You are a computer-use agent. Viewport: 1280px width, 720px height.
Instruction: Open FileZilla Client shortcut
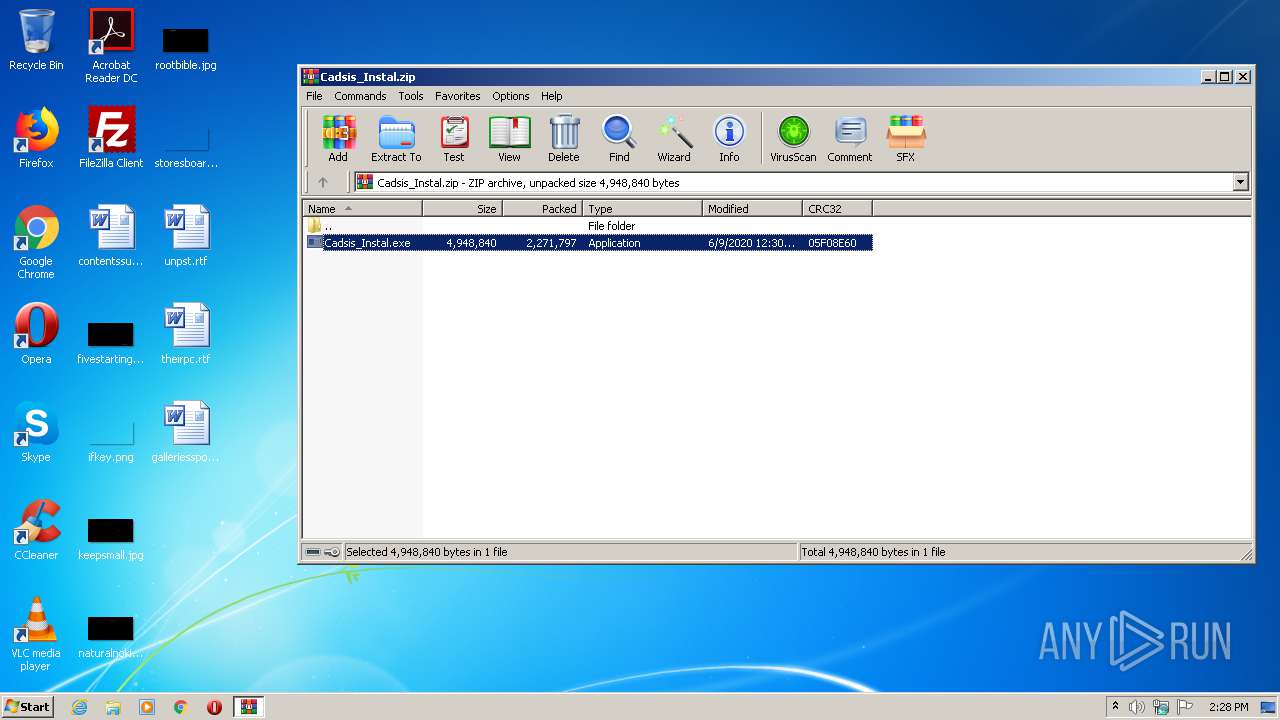point(111,138)
